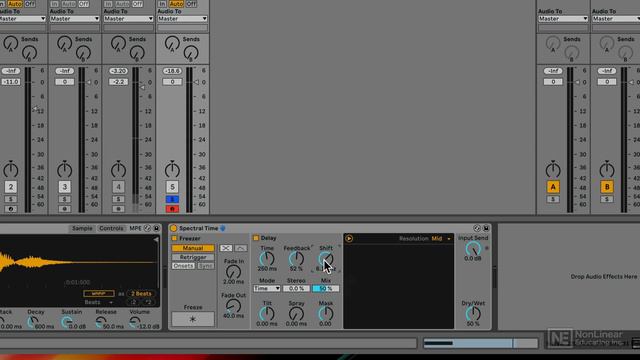640x360 pixels.
Task: Switch to Sample tab in sampler
Action: [82, 228]
